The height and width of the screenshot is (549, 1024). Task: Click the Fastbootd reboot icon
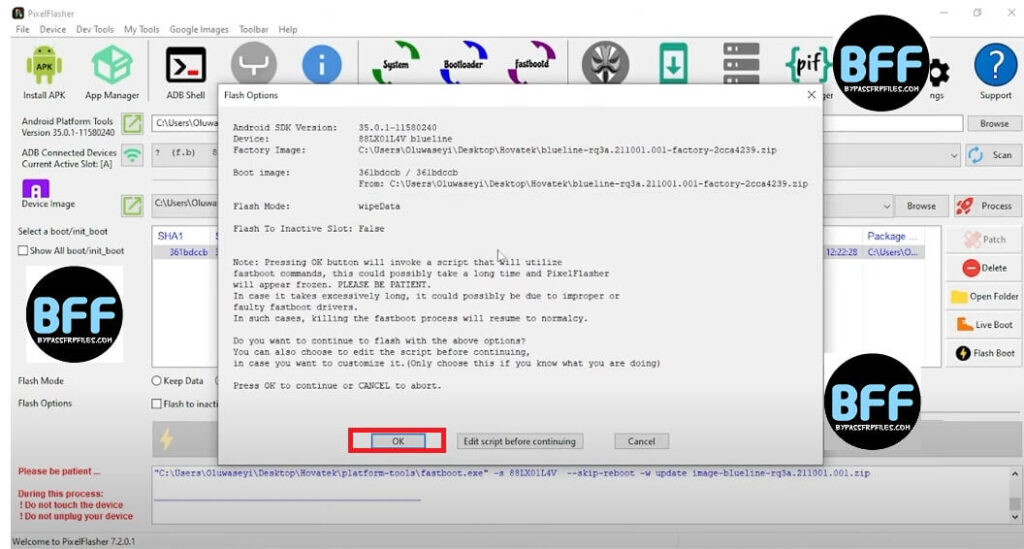coord(531,66)
